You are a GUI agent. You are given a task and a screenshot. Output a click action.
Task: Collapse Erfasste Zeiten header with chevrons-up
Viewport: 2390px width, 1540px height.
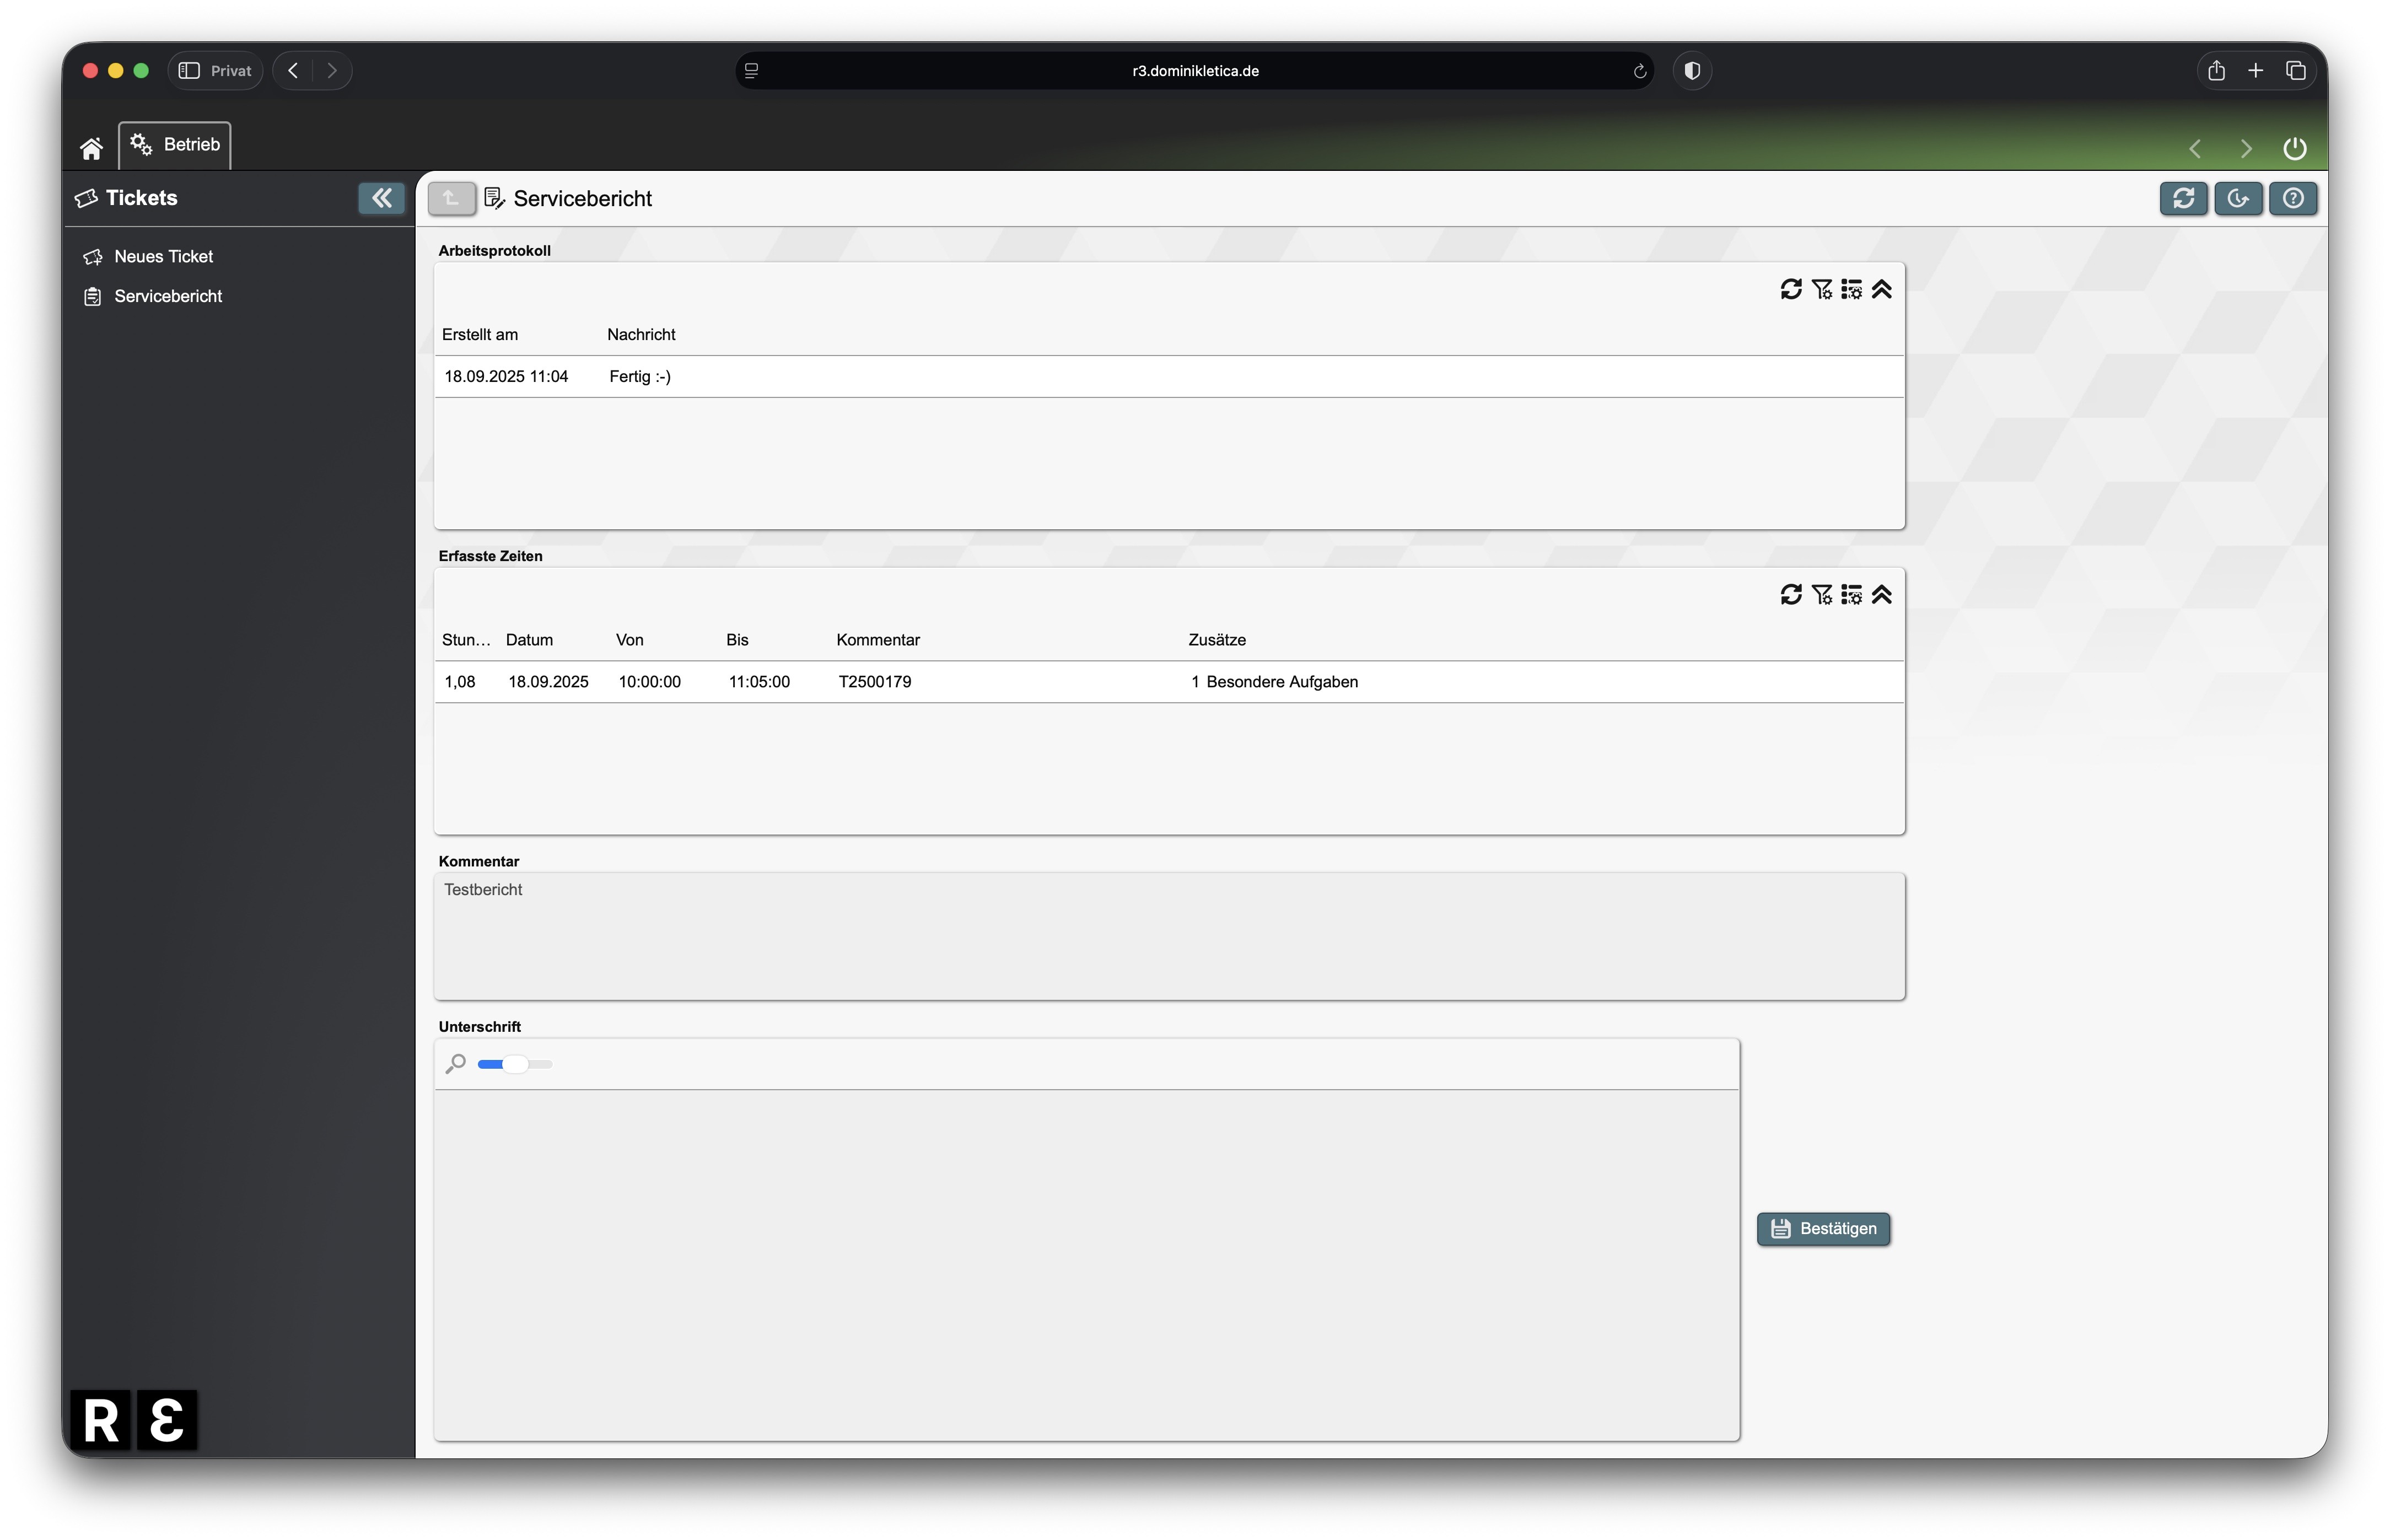coord(1881,595)
